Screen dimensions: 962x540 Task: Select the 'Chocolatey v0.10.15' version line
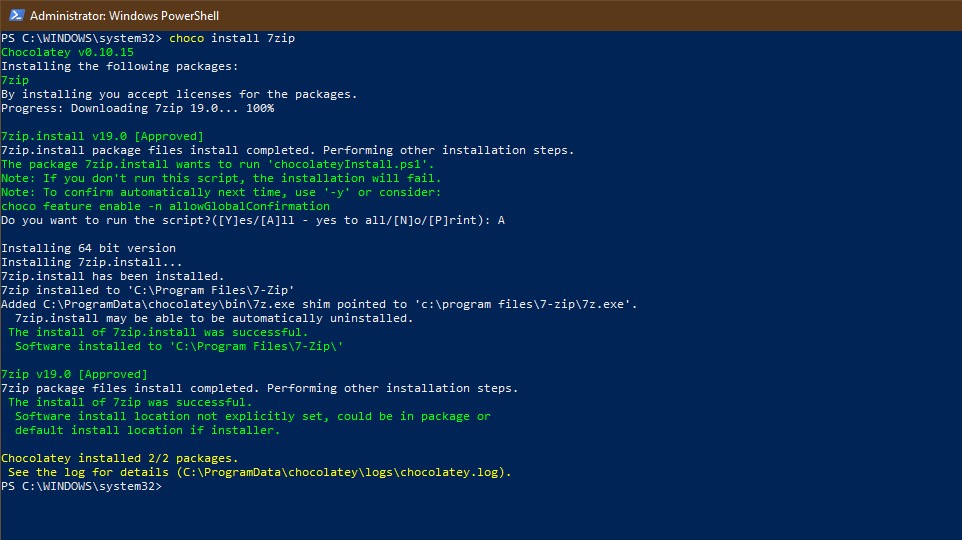click(67, 52)
